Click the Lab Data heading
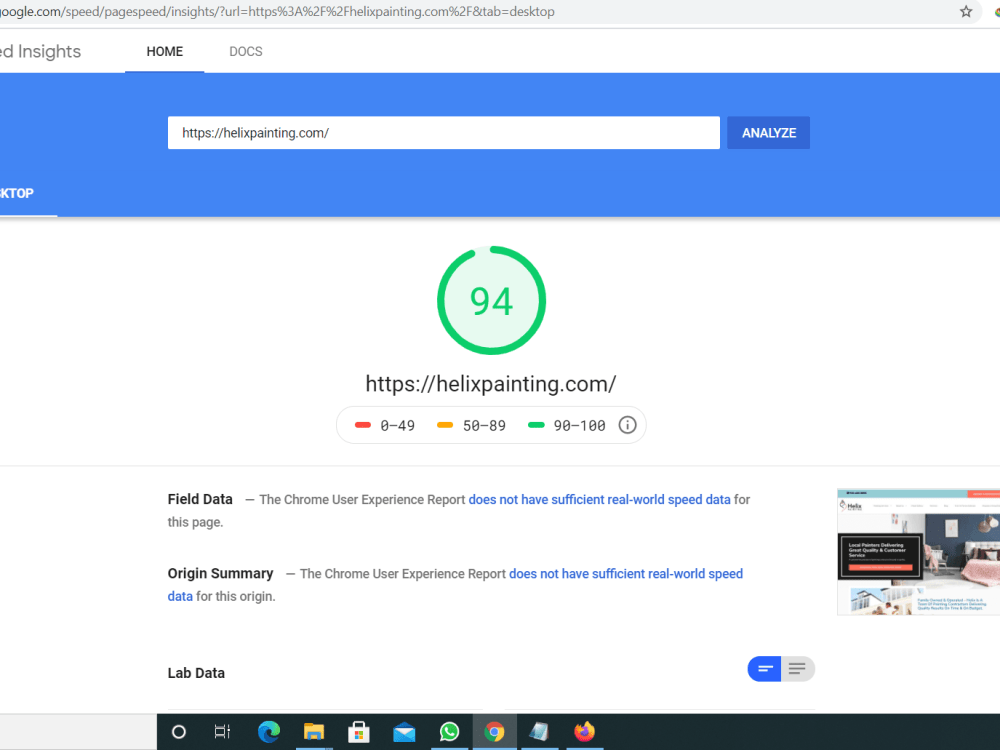The height and width of the screenshot is (750, 1000). (x=196, y=673)
